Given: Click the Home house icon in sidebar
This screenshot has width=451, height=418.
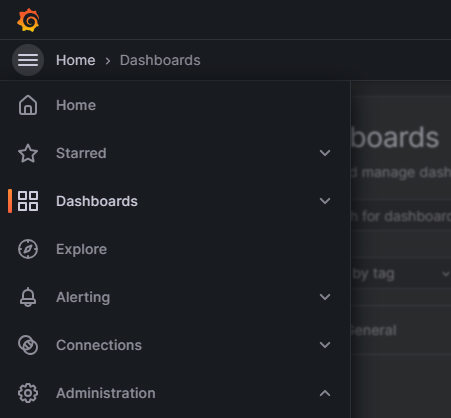Looking at the screenshot, I should tap(28, 105).
